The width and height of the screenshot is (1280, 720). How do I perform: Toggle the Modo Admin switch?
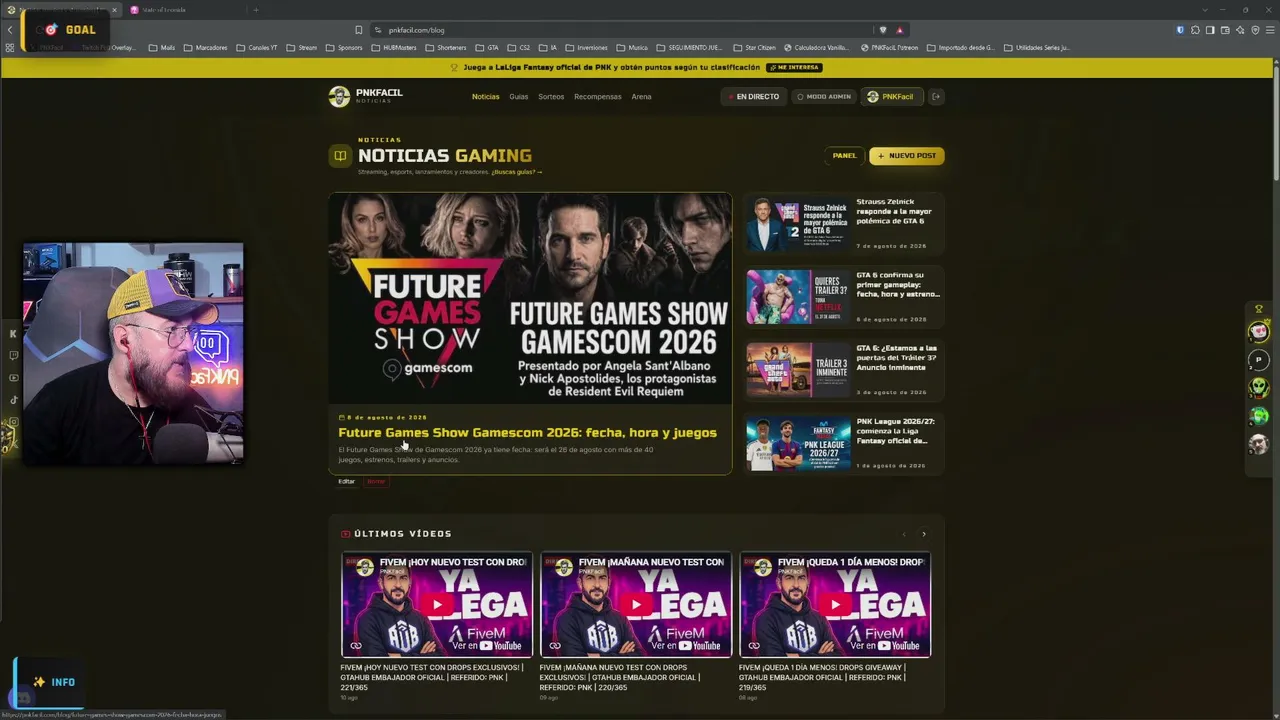point(824,97)
